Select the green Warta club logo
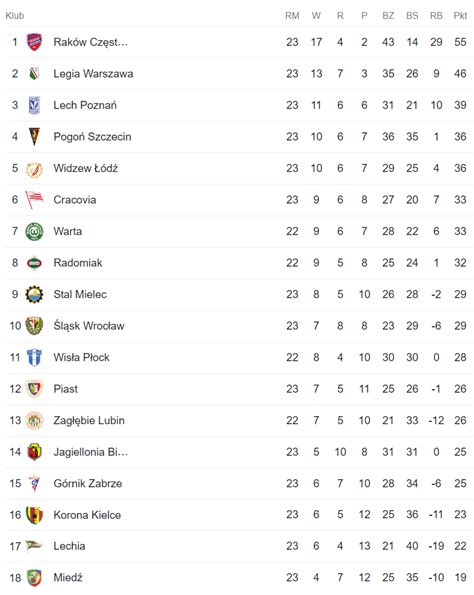The image size is (474, 595). click(34, 231)
